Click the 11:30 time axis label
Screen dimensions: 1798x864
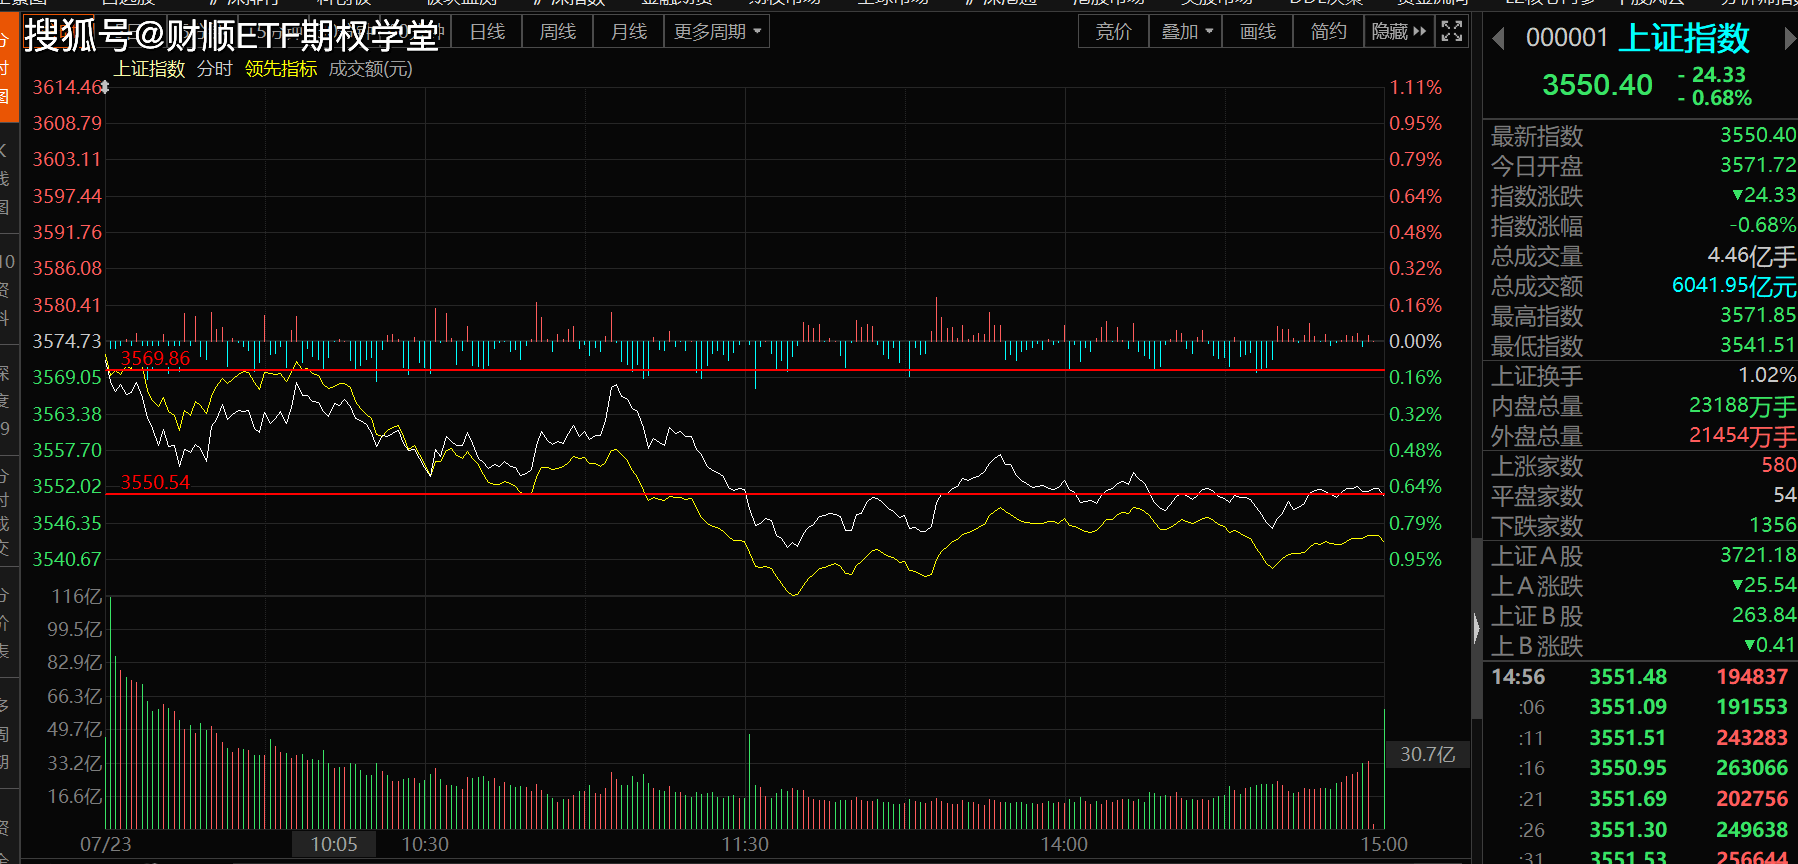[745, 844]
